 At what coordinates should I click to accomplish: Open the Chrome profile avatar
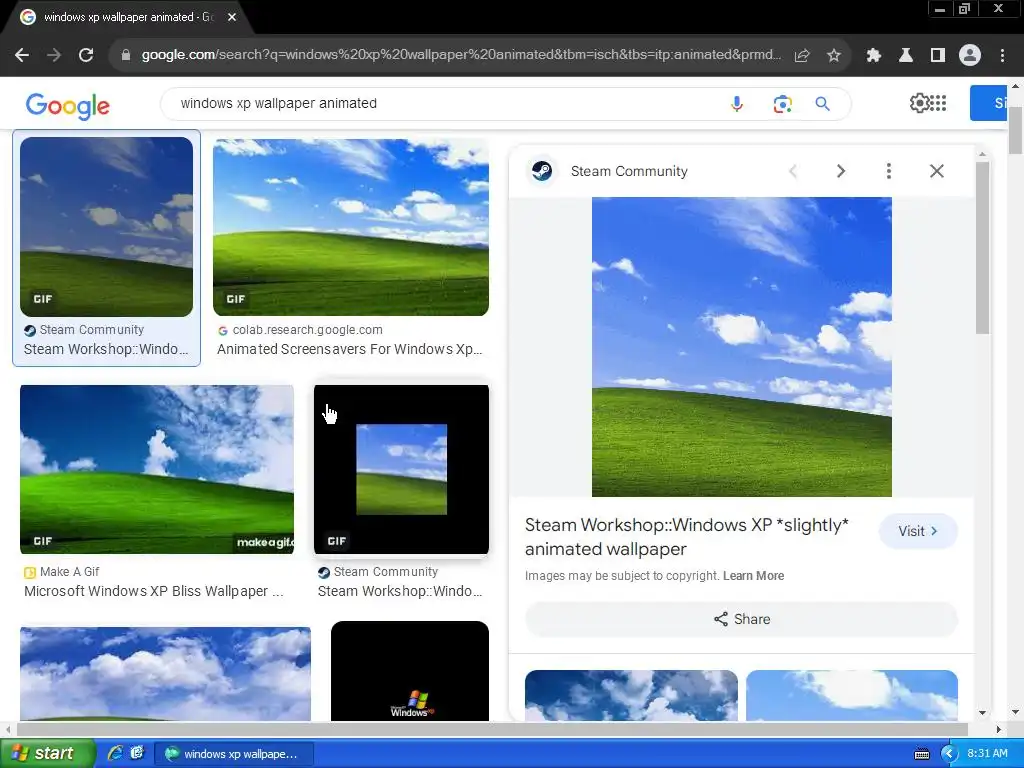point(970,55)
